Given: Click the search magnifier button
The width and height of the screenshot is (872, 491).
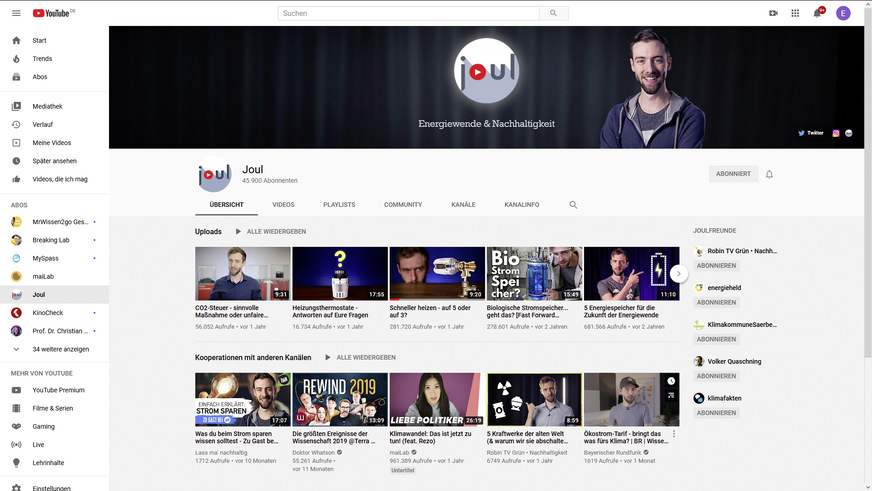Looking at the screenshot, I should tap(553, 13).
